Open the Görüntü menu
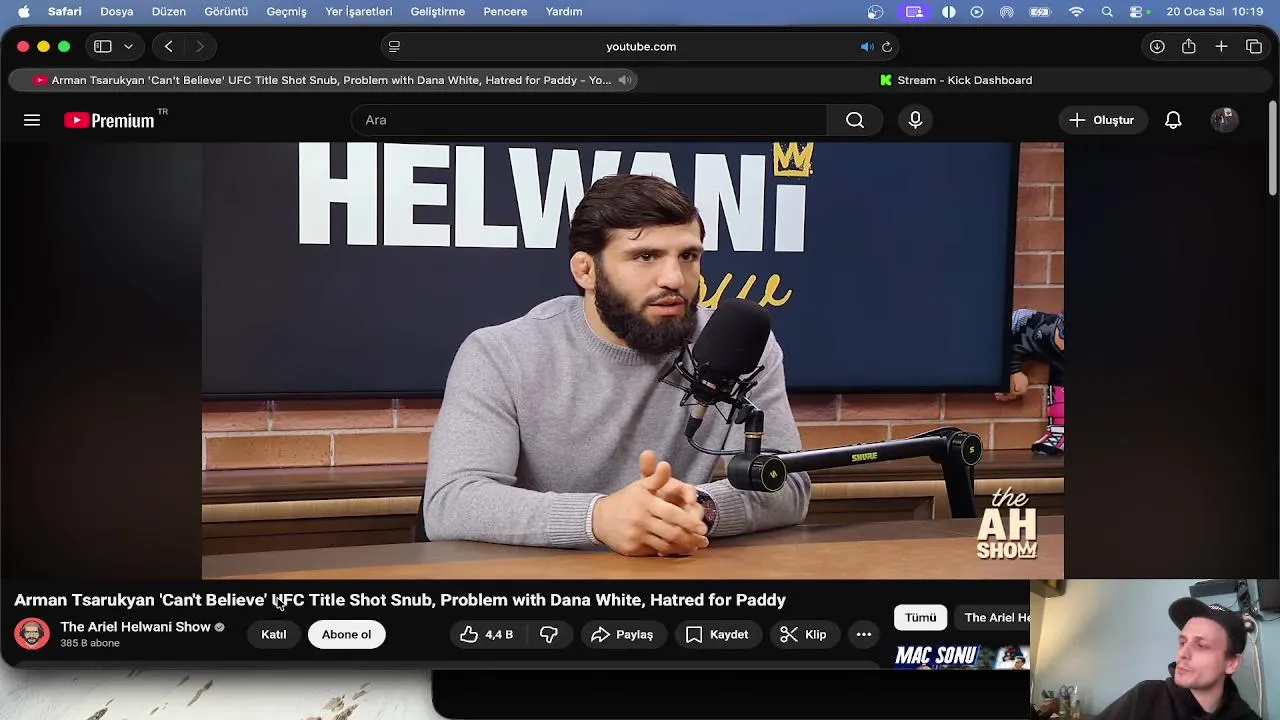Screen dimensions: 1280x720 (x=226, y=11)
